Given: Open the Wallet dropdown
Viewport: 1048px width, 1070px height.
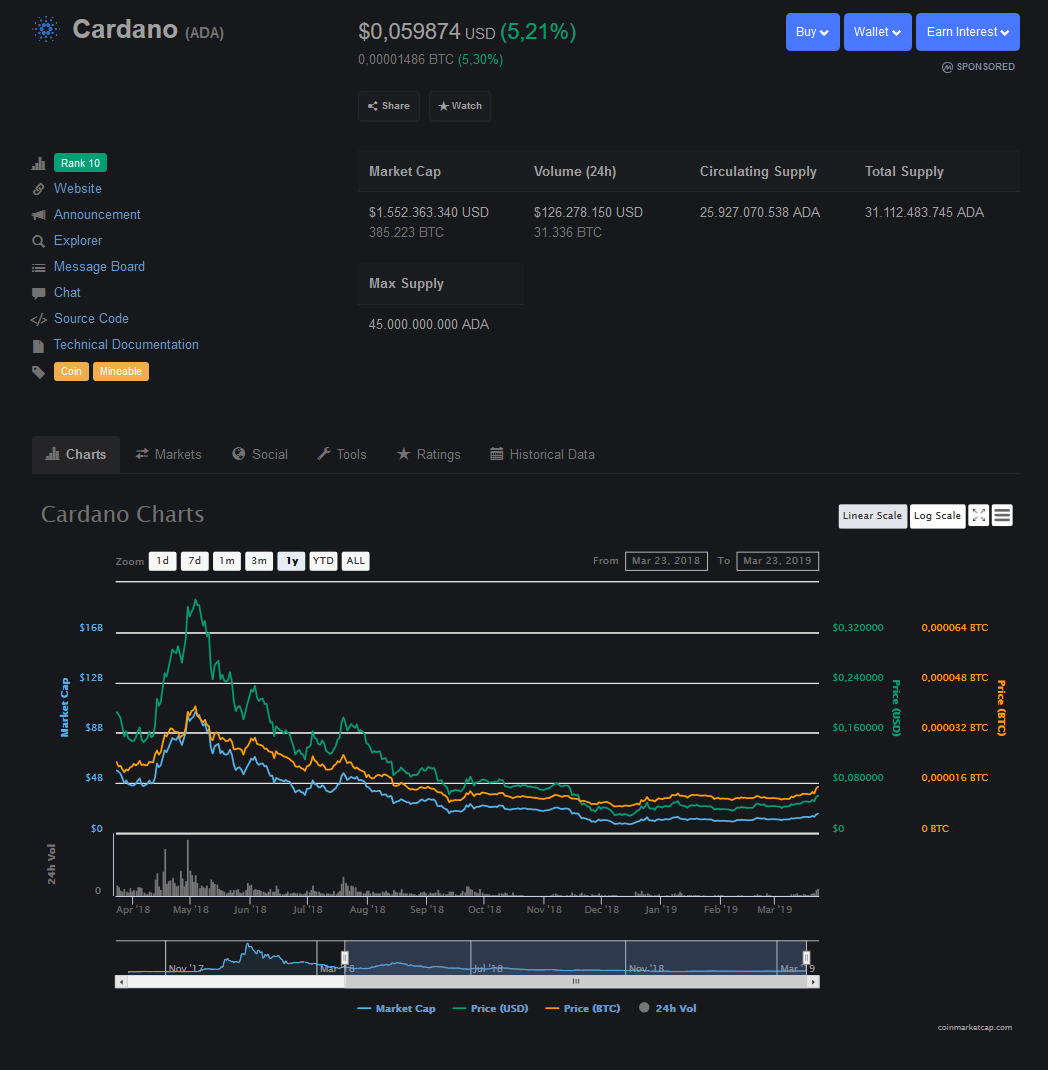Looking at the screenshot, I should [x=877, y=32].
